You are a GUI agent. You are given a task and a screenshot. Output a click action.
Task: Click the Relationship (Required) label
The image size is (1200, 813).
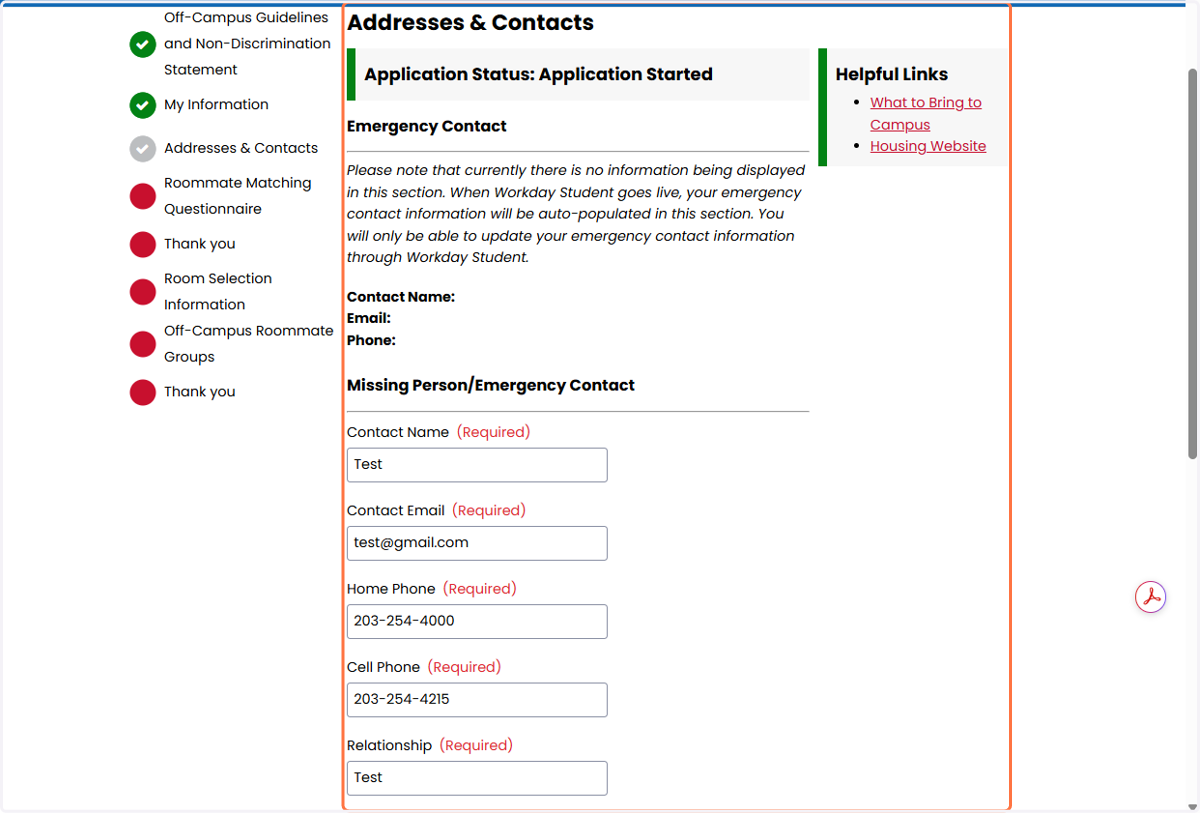click(x=430, y=745)
